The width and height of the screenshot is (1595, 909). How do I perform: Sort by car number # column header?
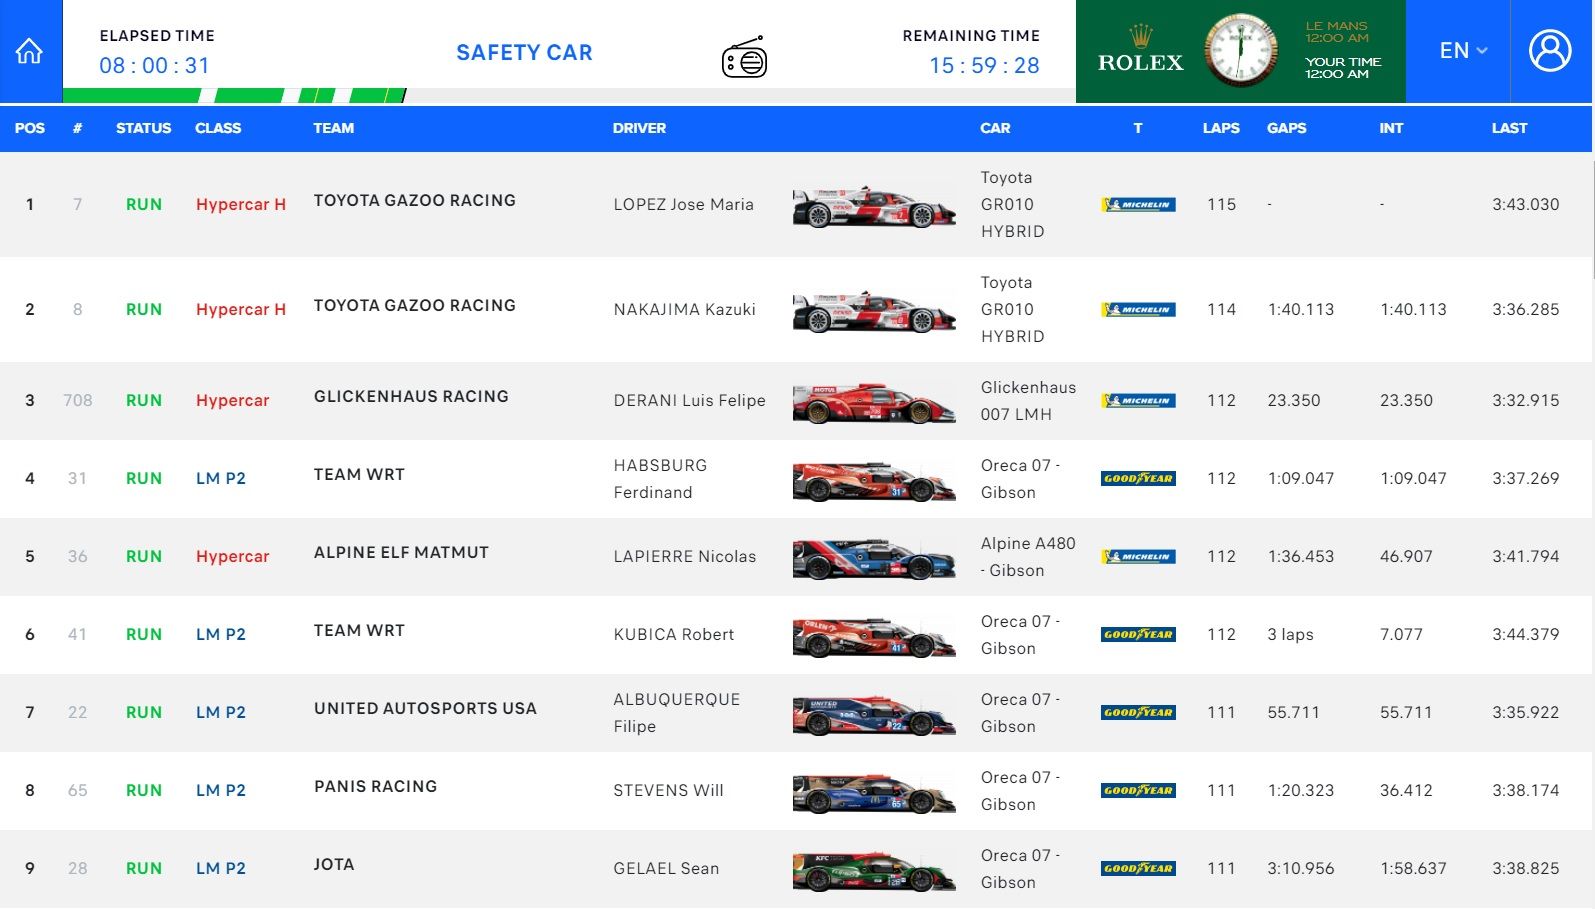pos(77,128)
